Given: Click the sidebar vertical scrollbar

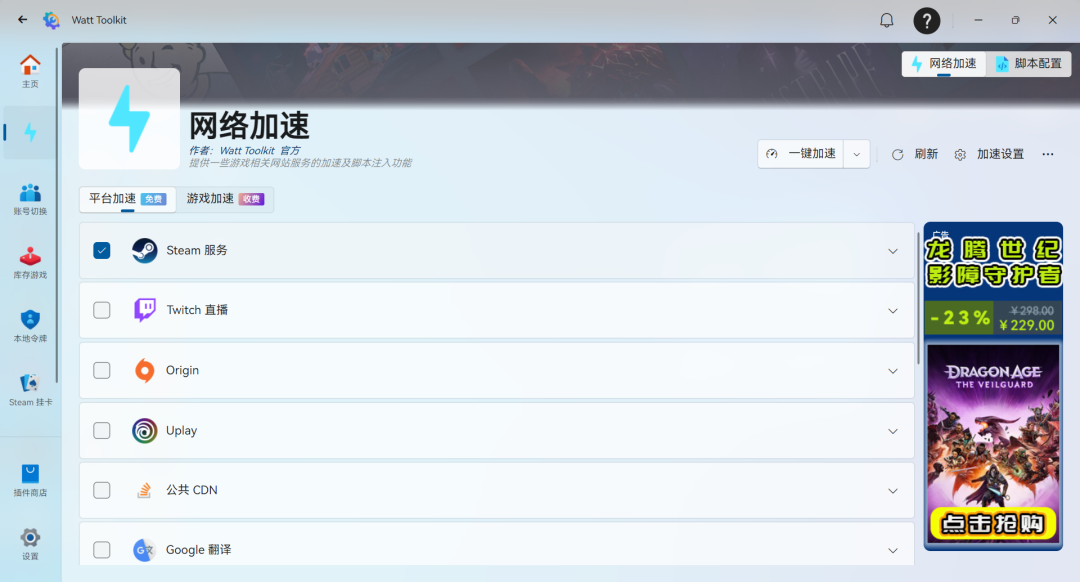Looking at the screenshot, I should (x=56, y=216).
